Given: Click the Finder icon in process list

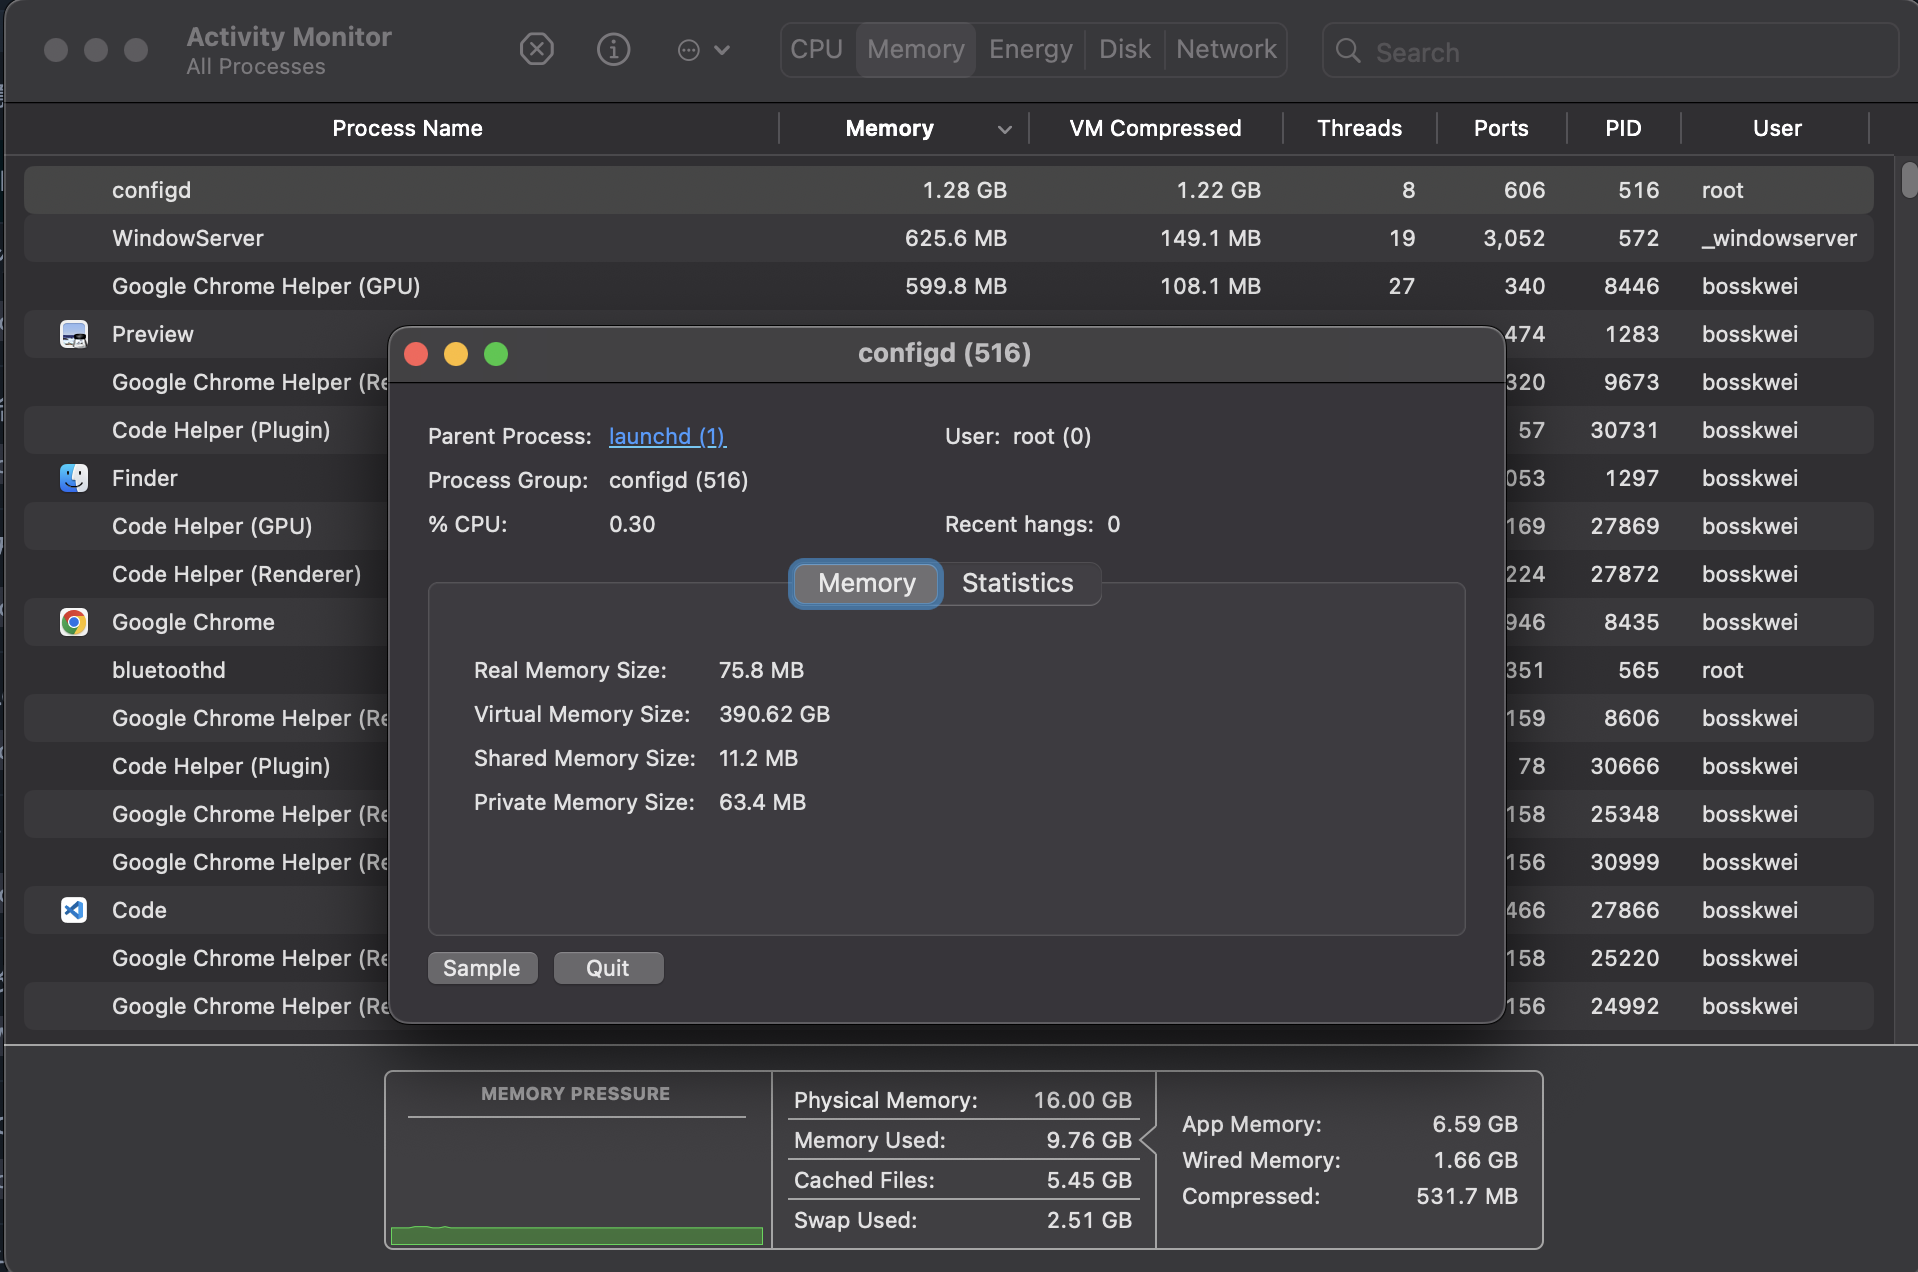Looking at the screenshot, I should pyautogui.click(x=74, y=478).
